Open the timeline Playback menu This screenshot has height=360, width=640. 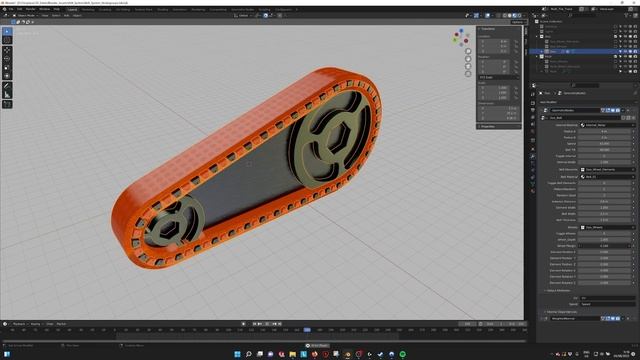tap(19, 324)
